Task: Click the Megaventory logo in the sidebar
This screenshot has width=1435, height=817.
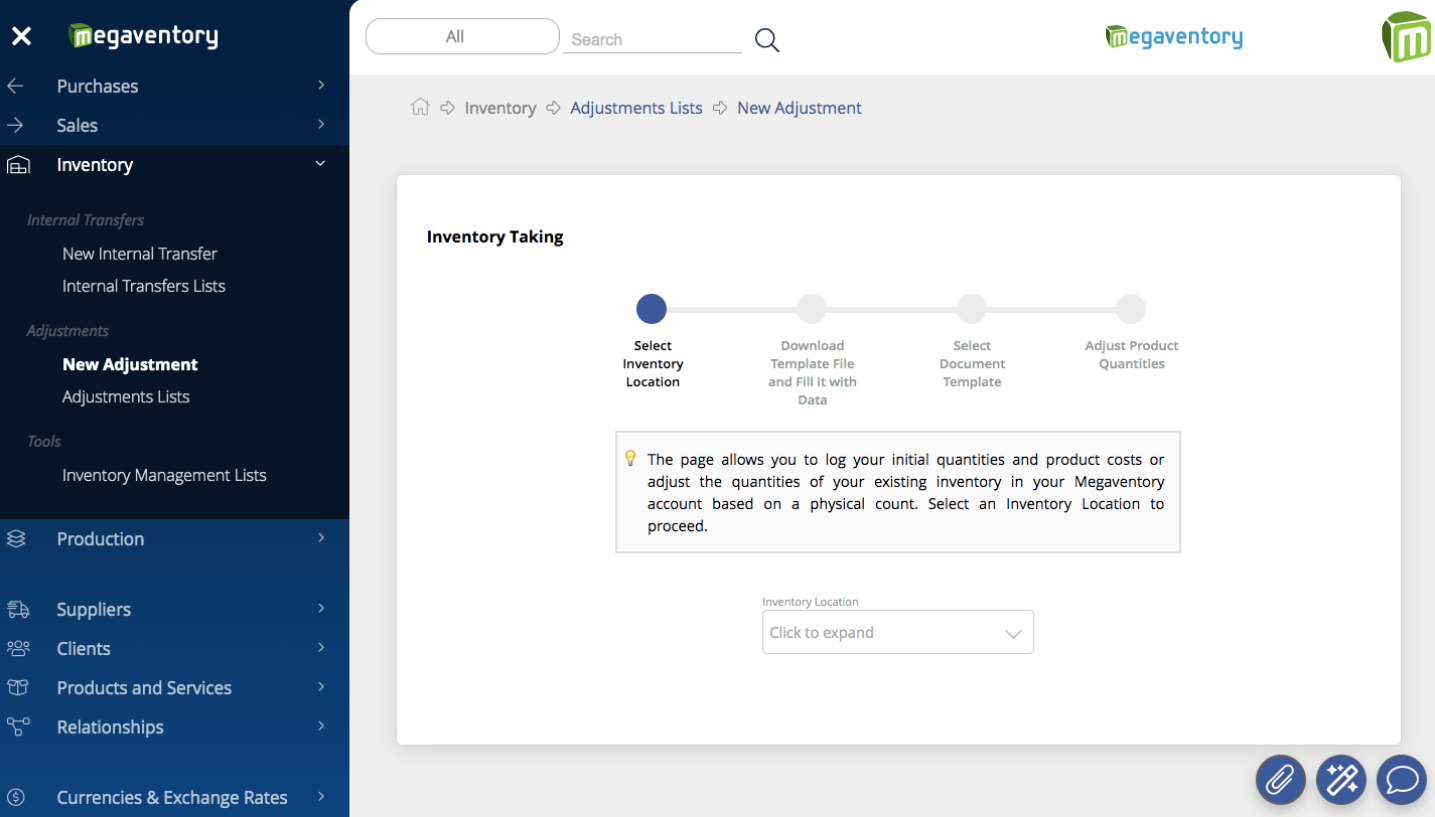Action: tap(143, 37)
